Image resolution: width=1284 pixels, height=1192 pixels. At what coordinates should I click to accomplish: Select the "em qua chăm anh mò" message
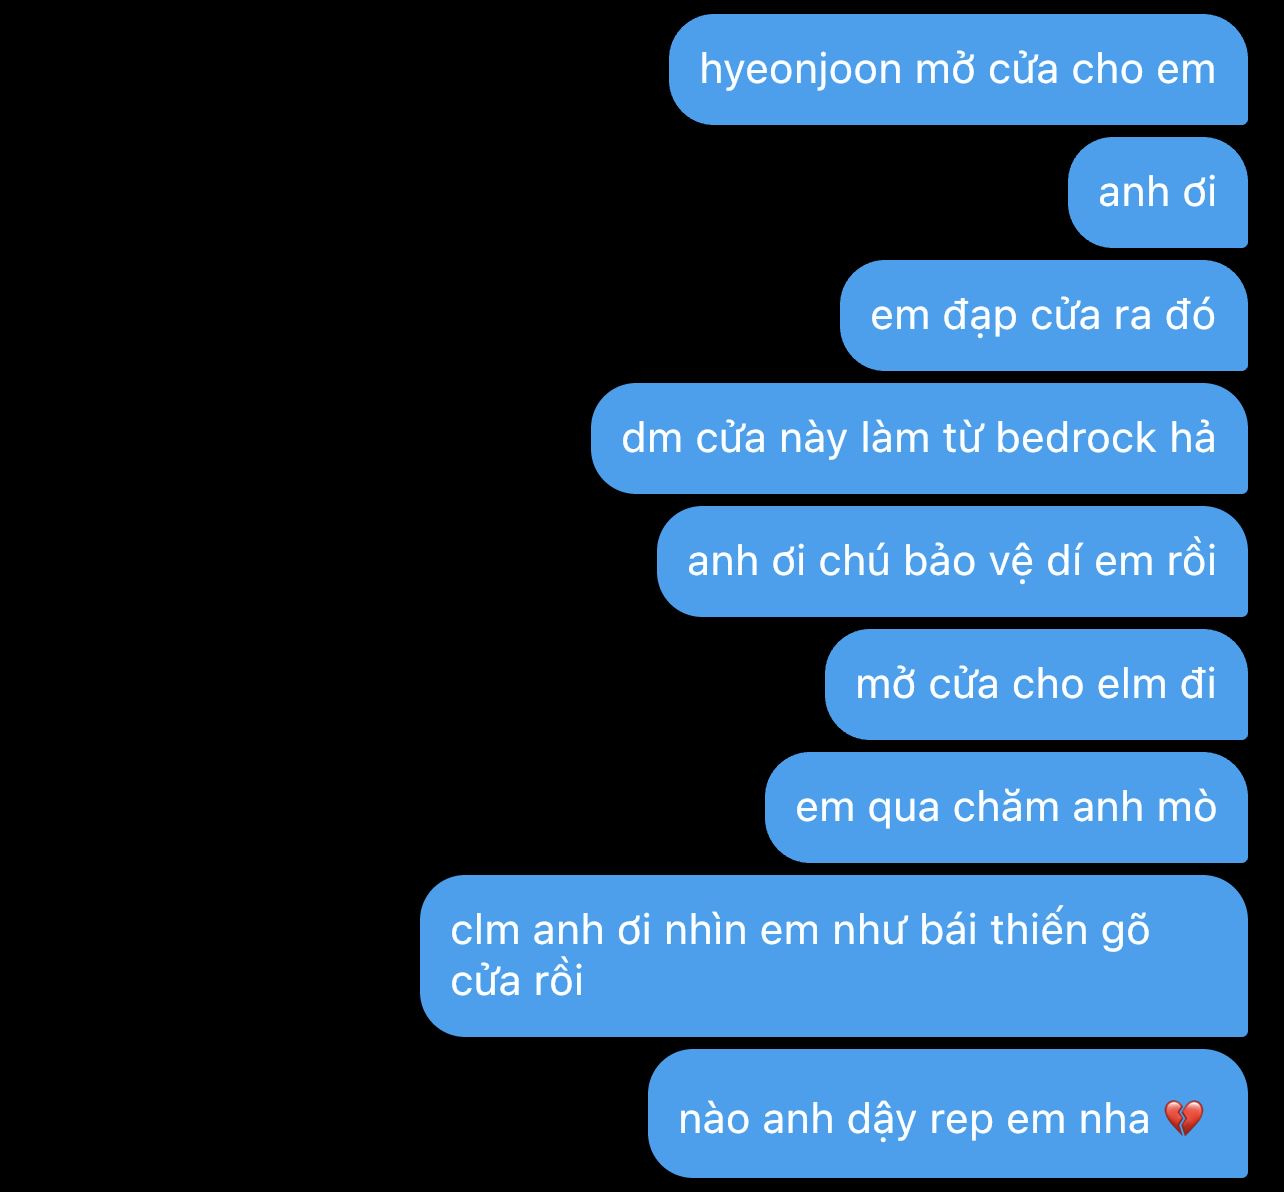[1006, 807]
